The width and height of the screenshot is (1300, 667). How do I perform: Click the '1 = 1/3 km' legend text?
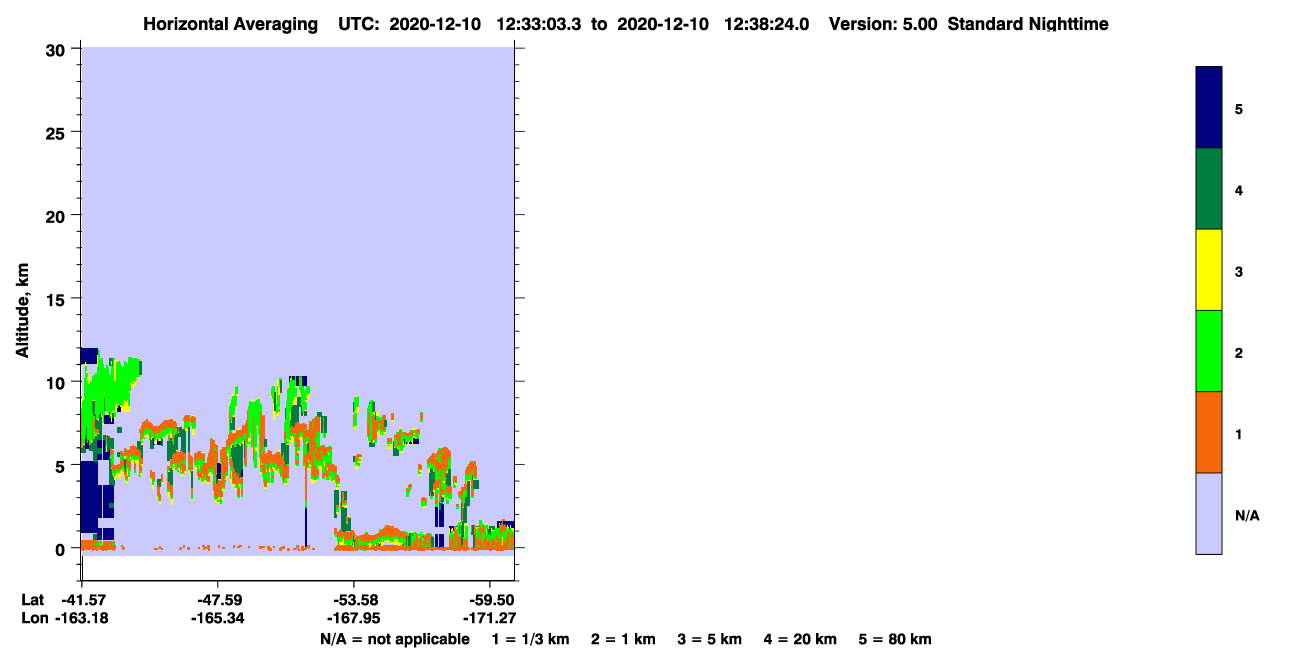click(531, 639)
